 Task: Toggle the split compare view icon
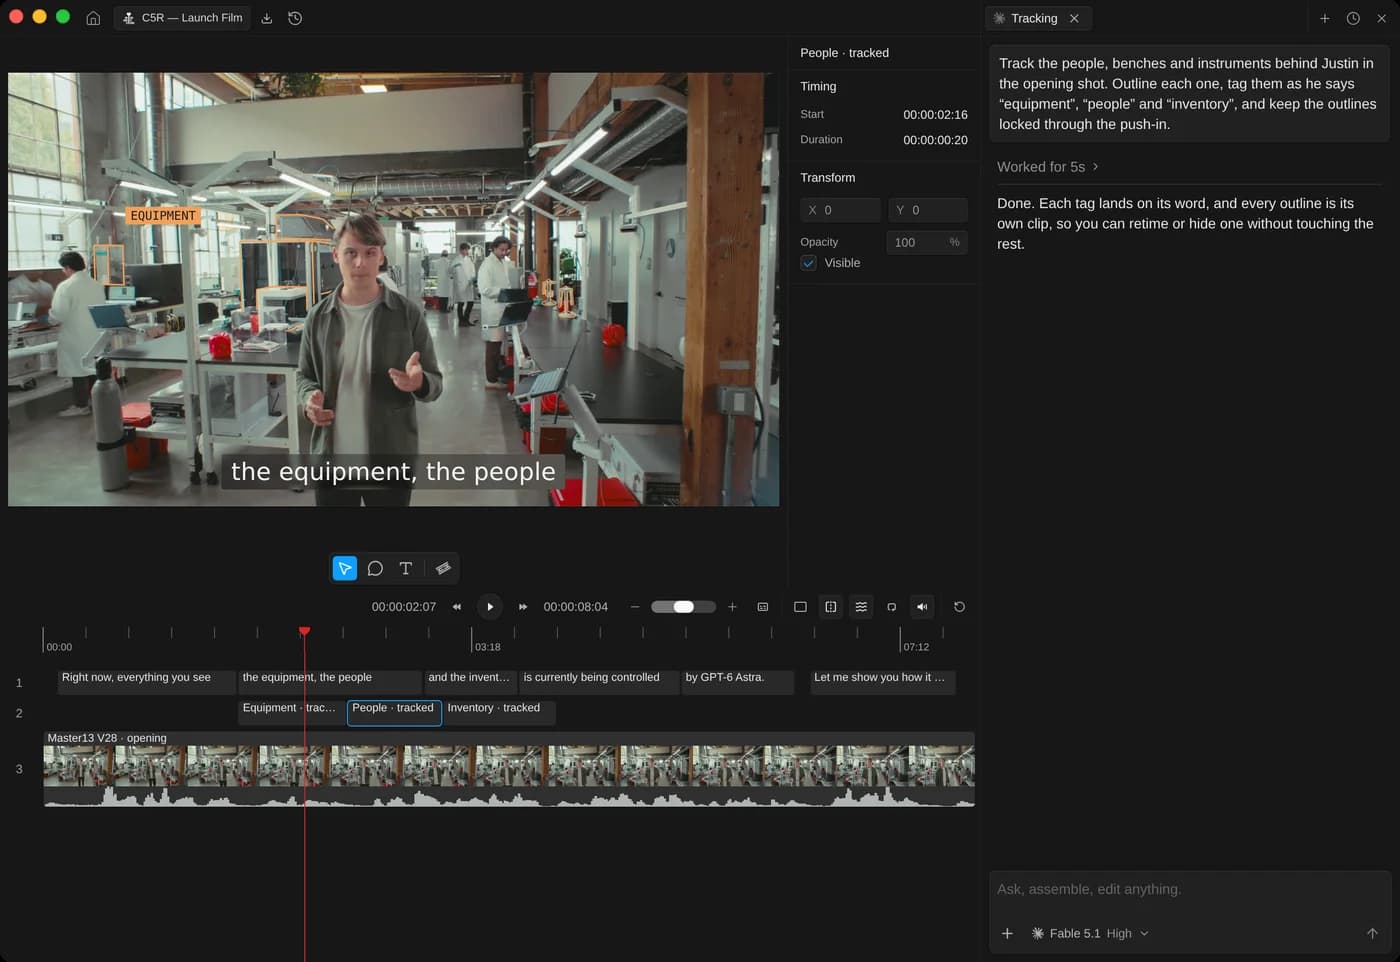pos(831,607)
